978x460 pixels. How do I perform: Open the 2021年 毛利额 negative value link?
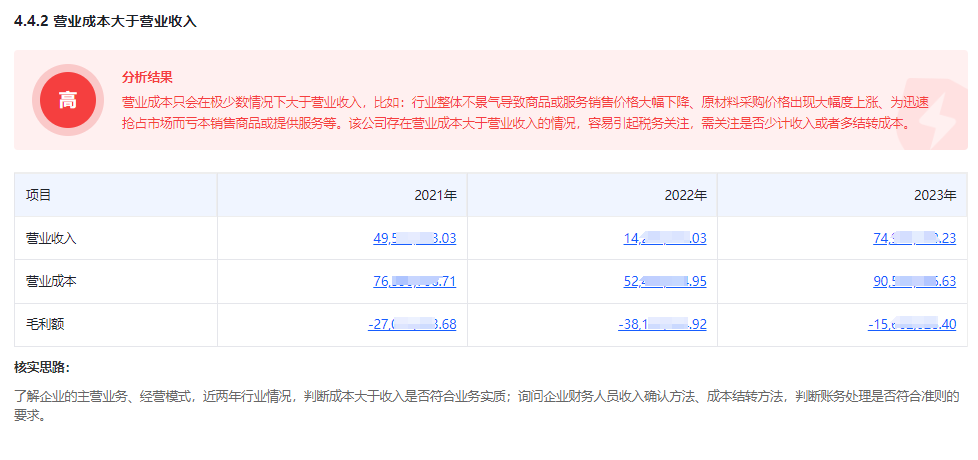412,324
